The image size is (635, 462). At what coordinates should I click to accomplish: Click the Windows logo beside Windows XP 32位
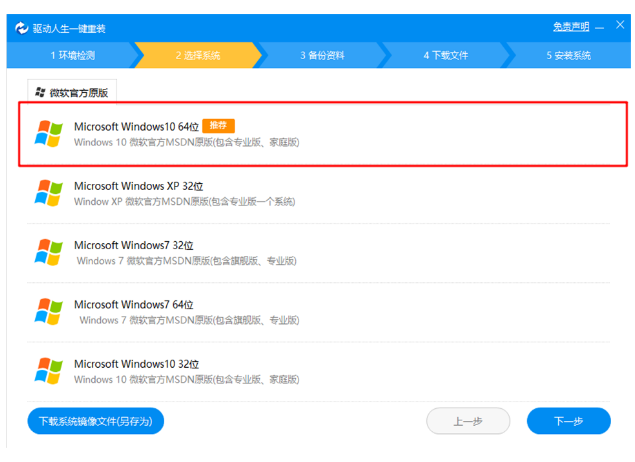[x=48, y=193]
